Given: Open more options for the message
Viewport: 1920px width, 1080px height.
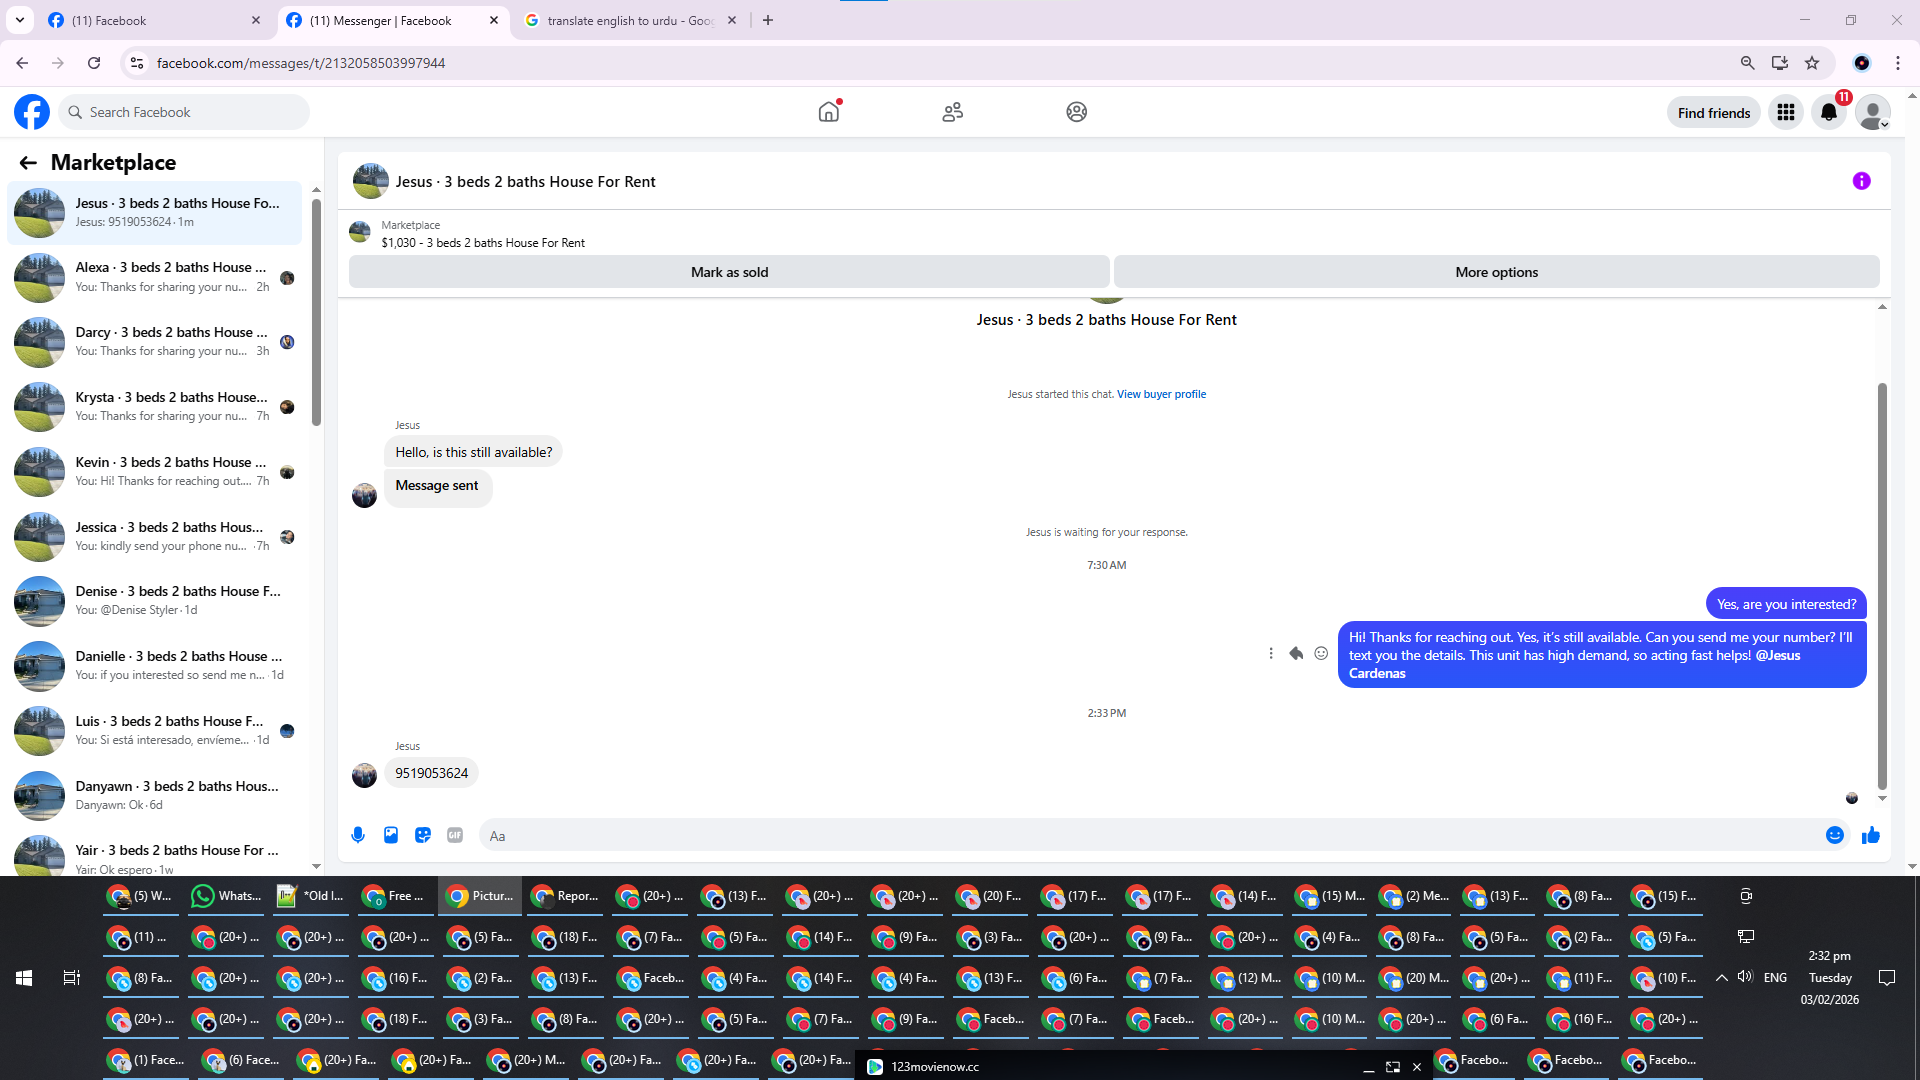Looking at the screenshot, I should 1271,653.
